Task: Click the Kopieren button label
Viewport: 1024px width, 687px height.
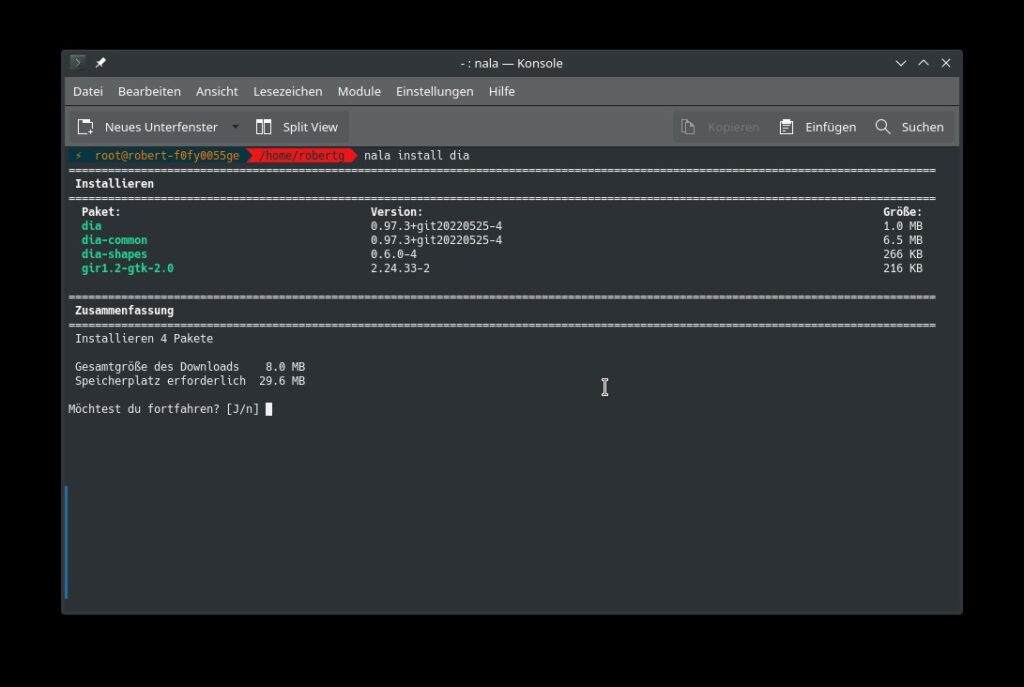Action: pyautogui.click(x=733, y=127)
